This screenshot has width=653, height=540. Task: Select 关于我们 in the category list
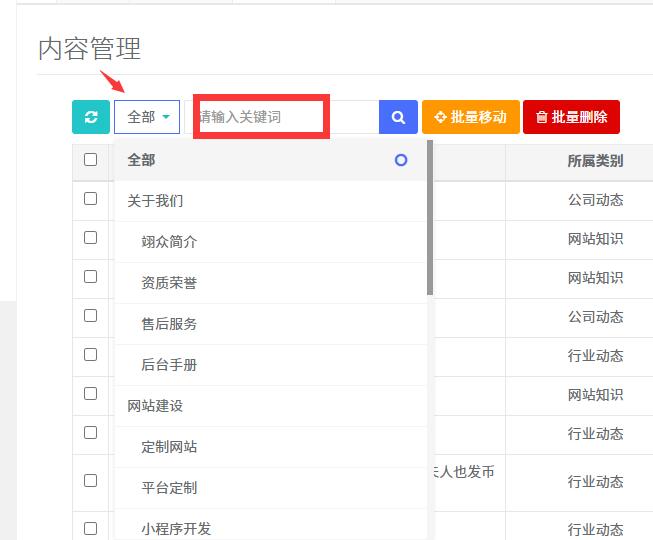point(155,201)
